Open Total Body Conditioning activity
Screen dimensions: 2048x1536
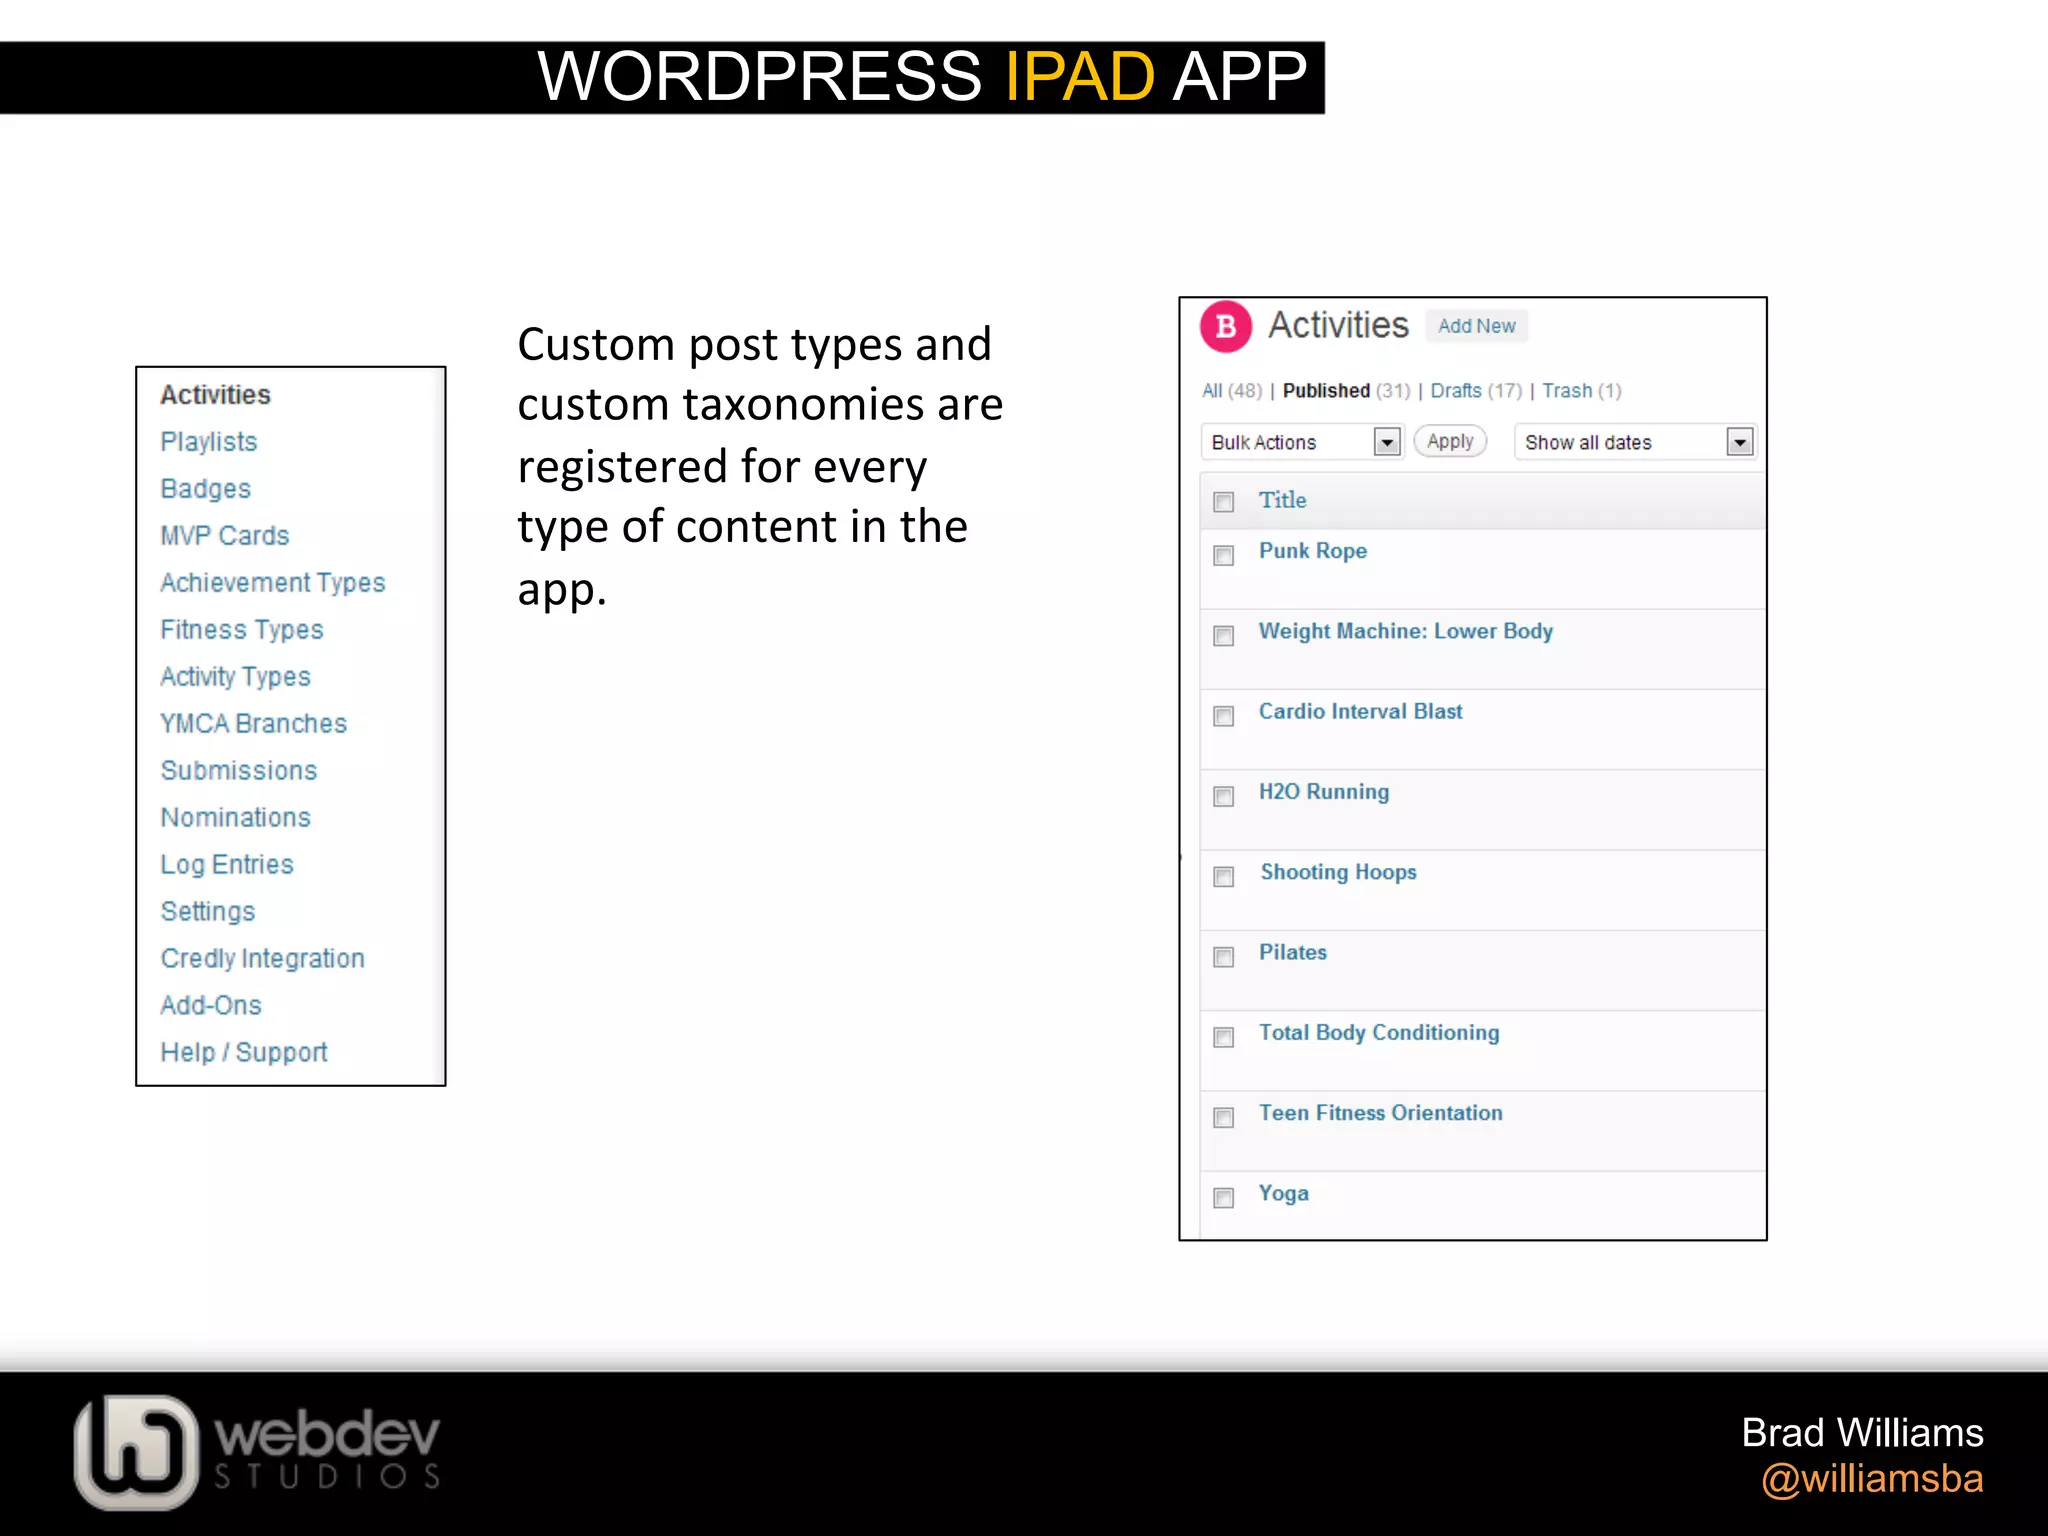[1379, 1033]
